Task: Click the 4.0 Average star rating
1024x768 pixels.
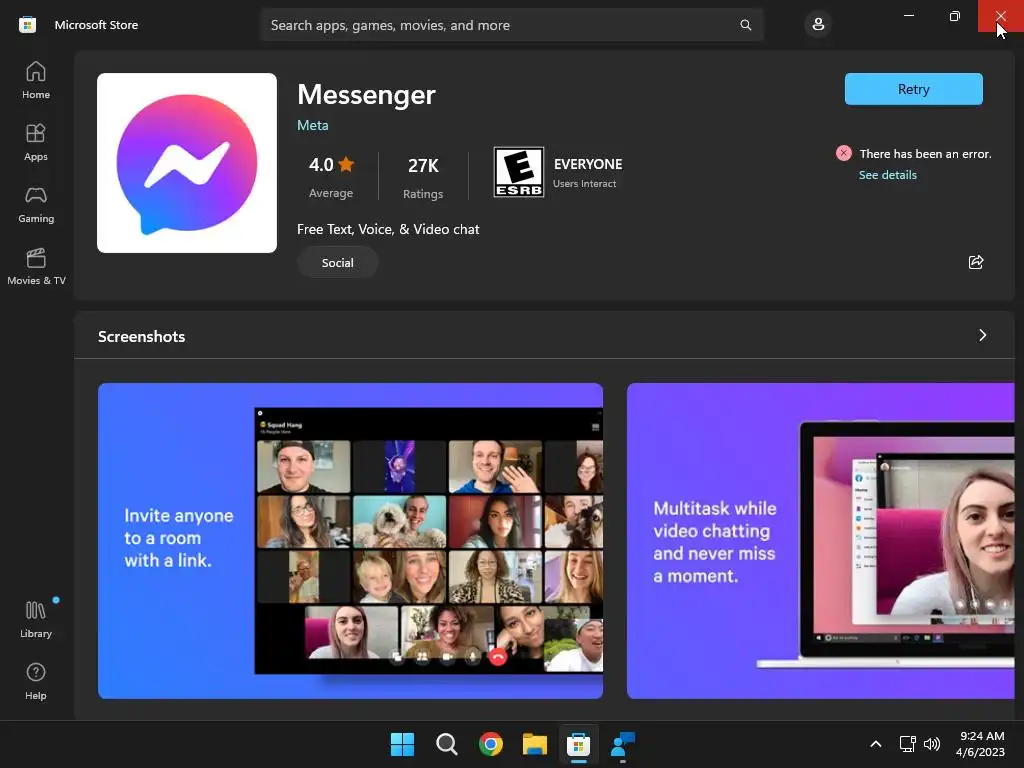Action: click(x=331, y=176)
